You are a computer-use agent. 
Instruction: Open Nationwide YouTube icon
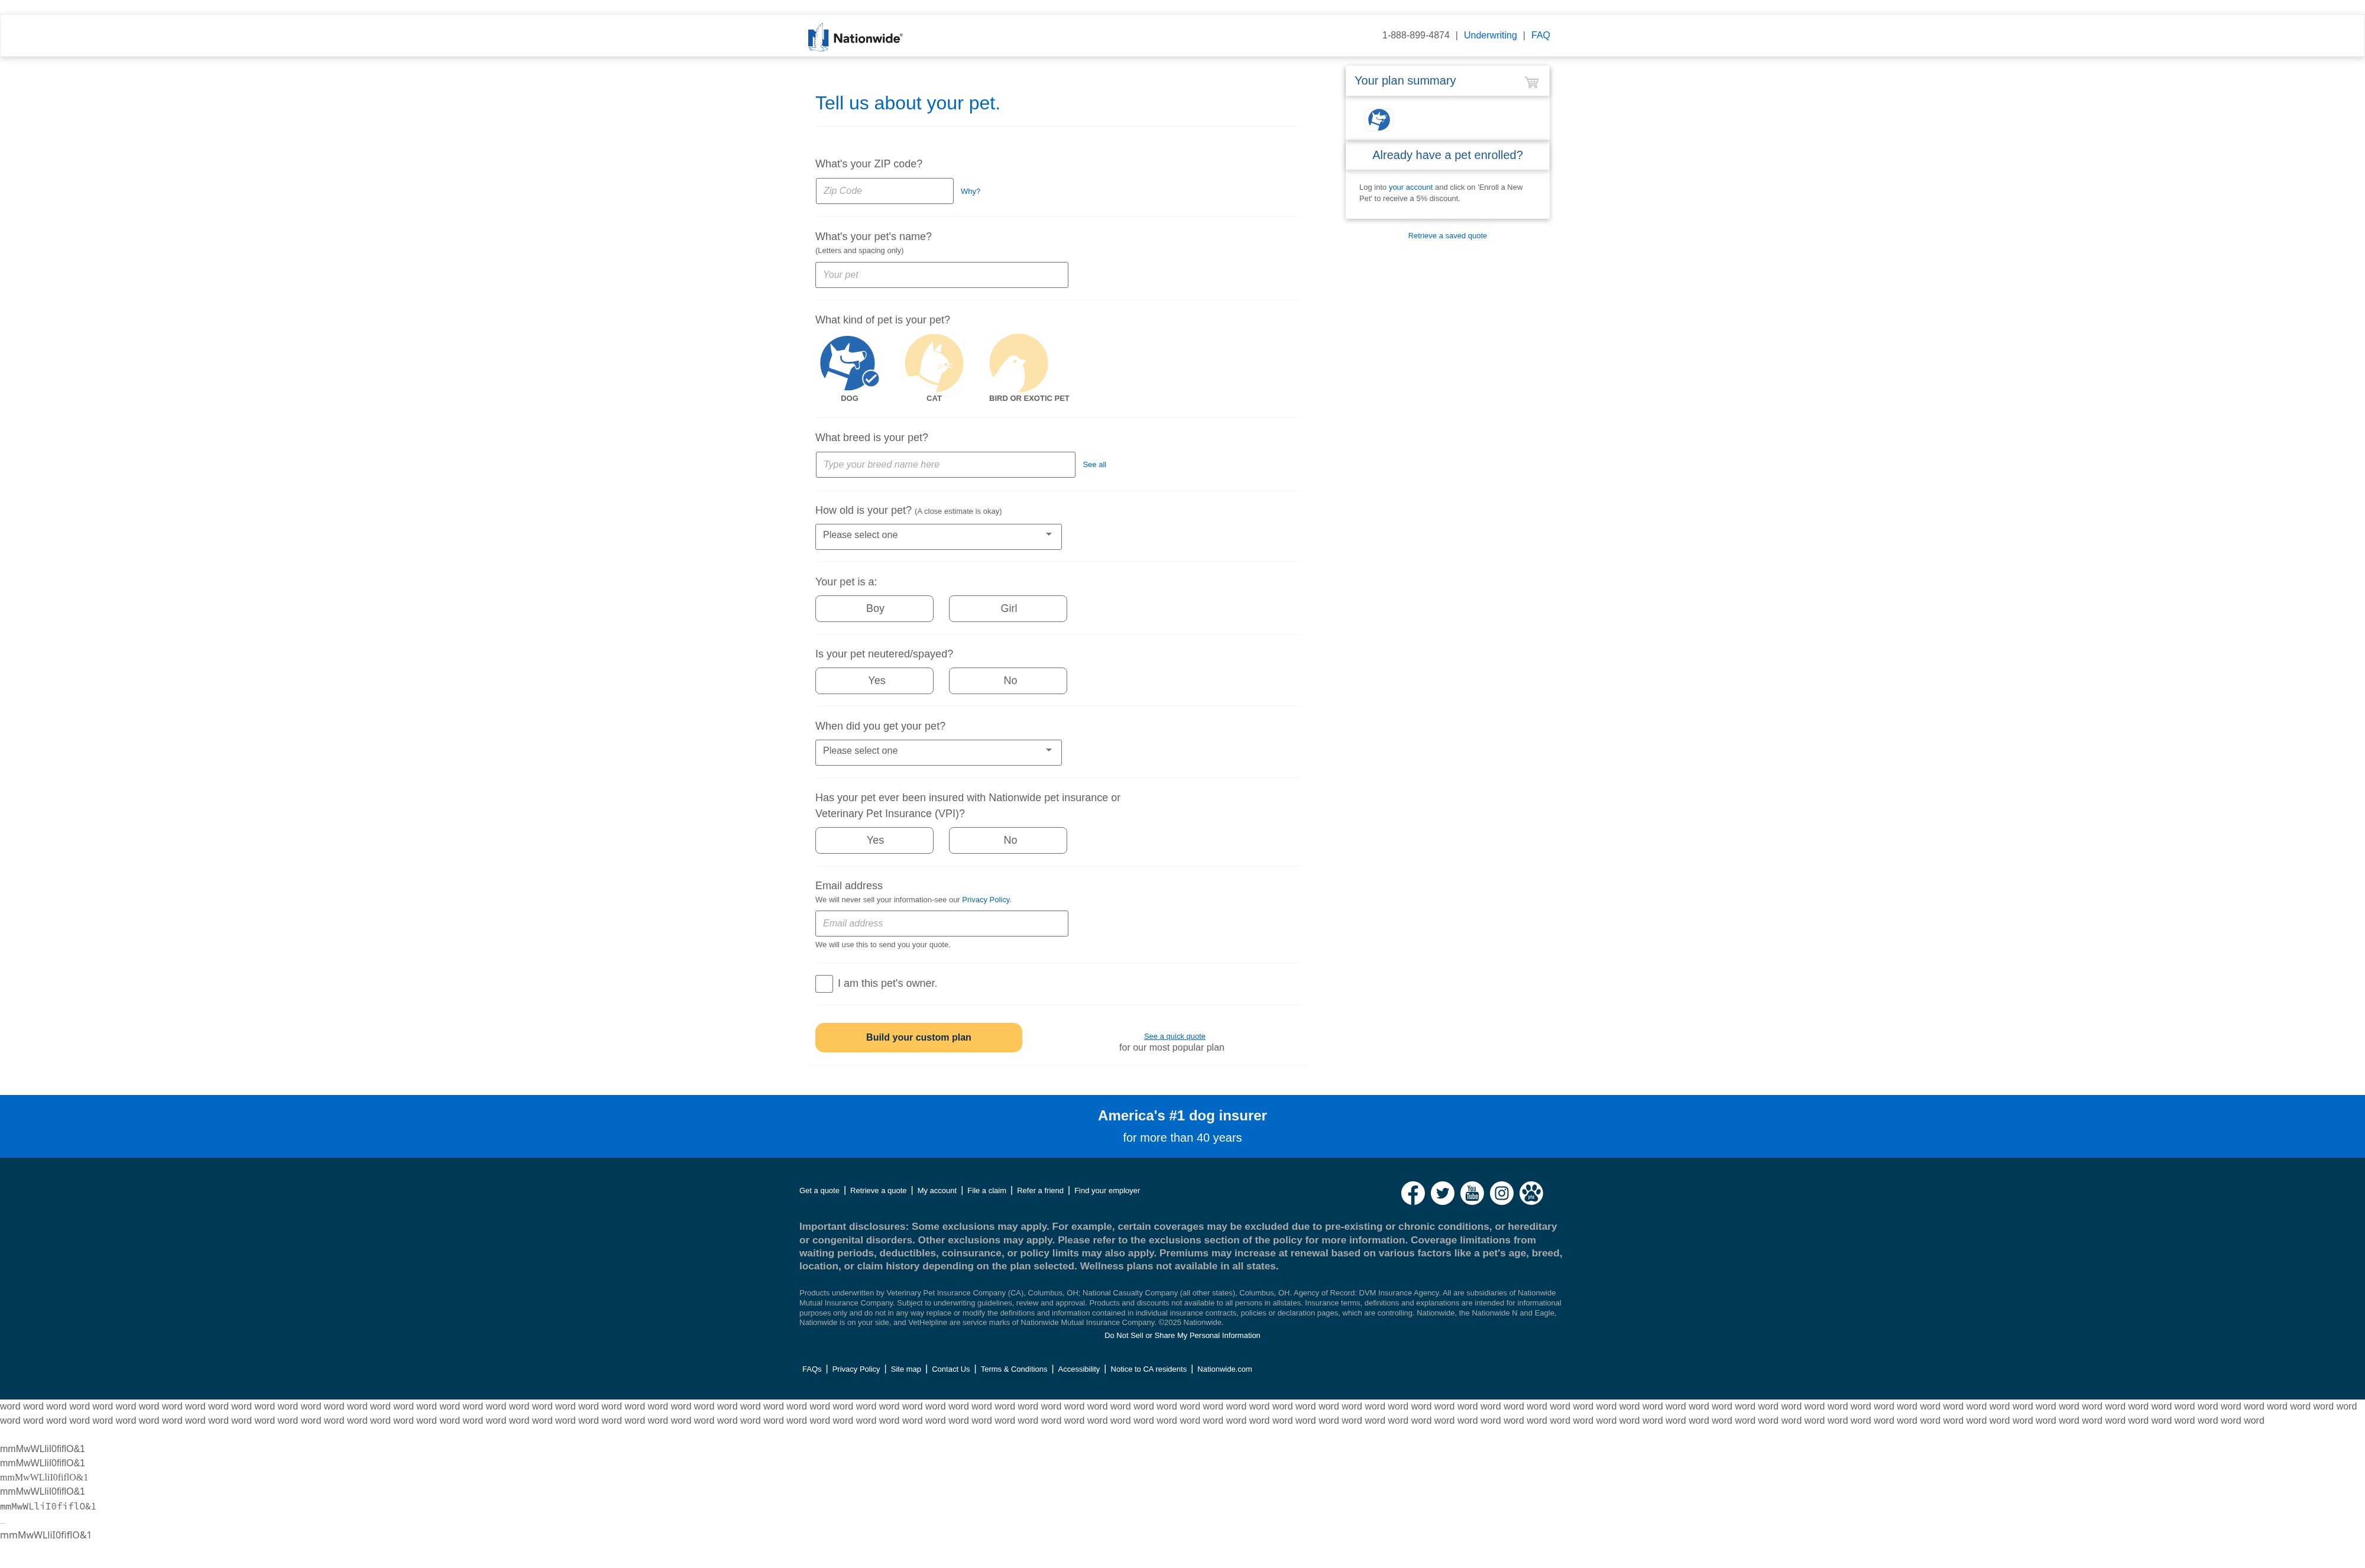coord(1472,1193)
